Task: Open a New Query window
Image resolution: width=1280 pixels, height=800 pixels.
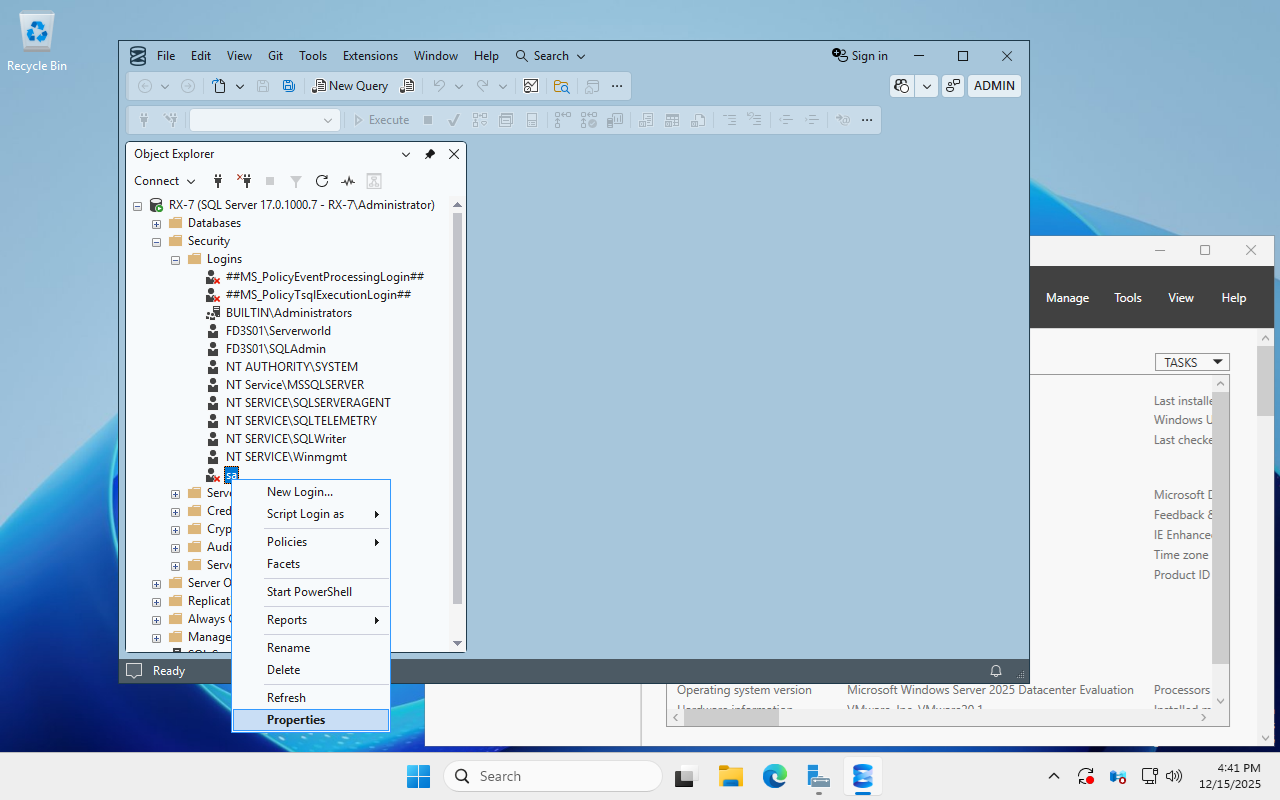Action: [x=349, y=85]
